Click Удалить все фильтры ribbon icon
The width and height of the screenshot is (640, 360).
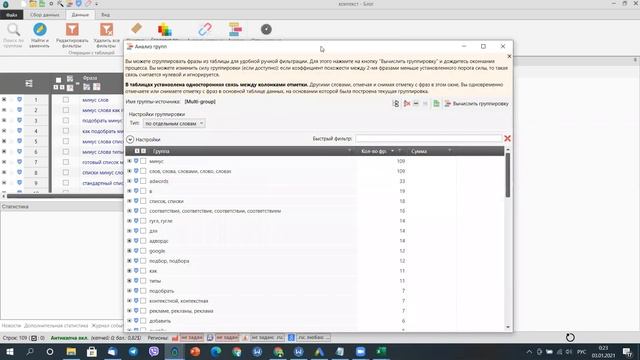[x=107, y=30]
